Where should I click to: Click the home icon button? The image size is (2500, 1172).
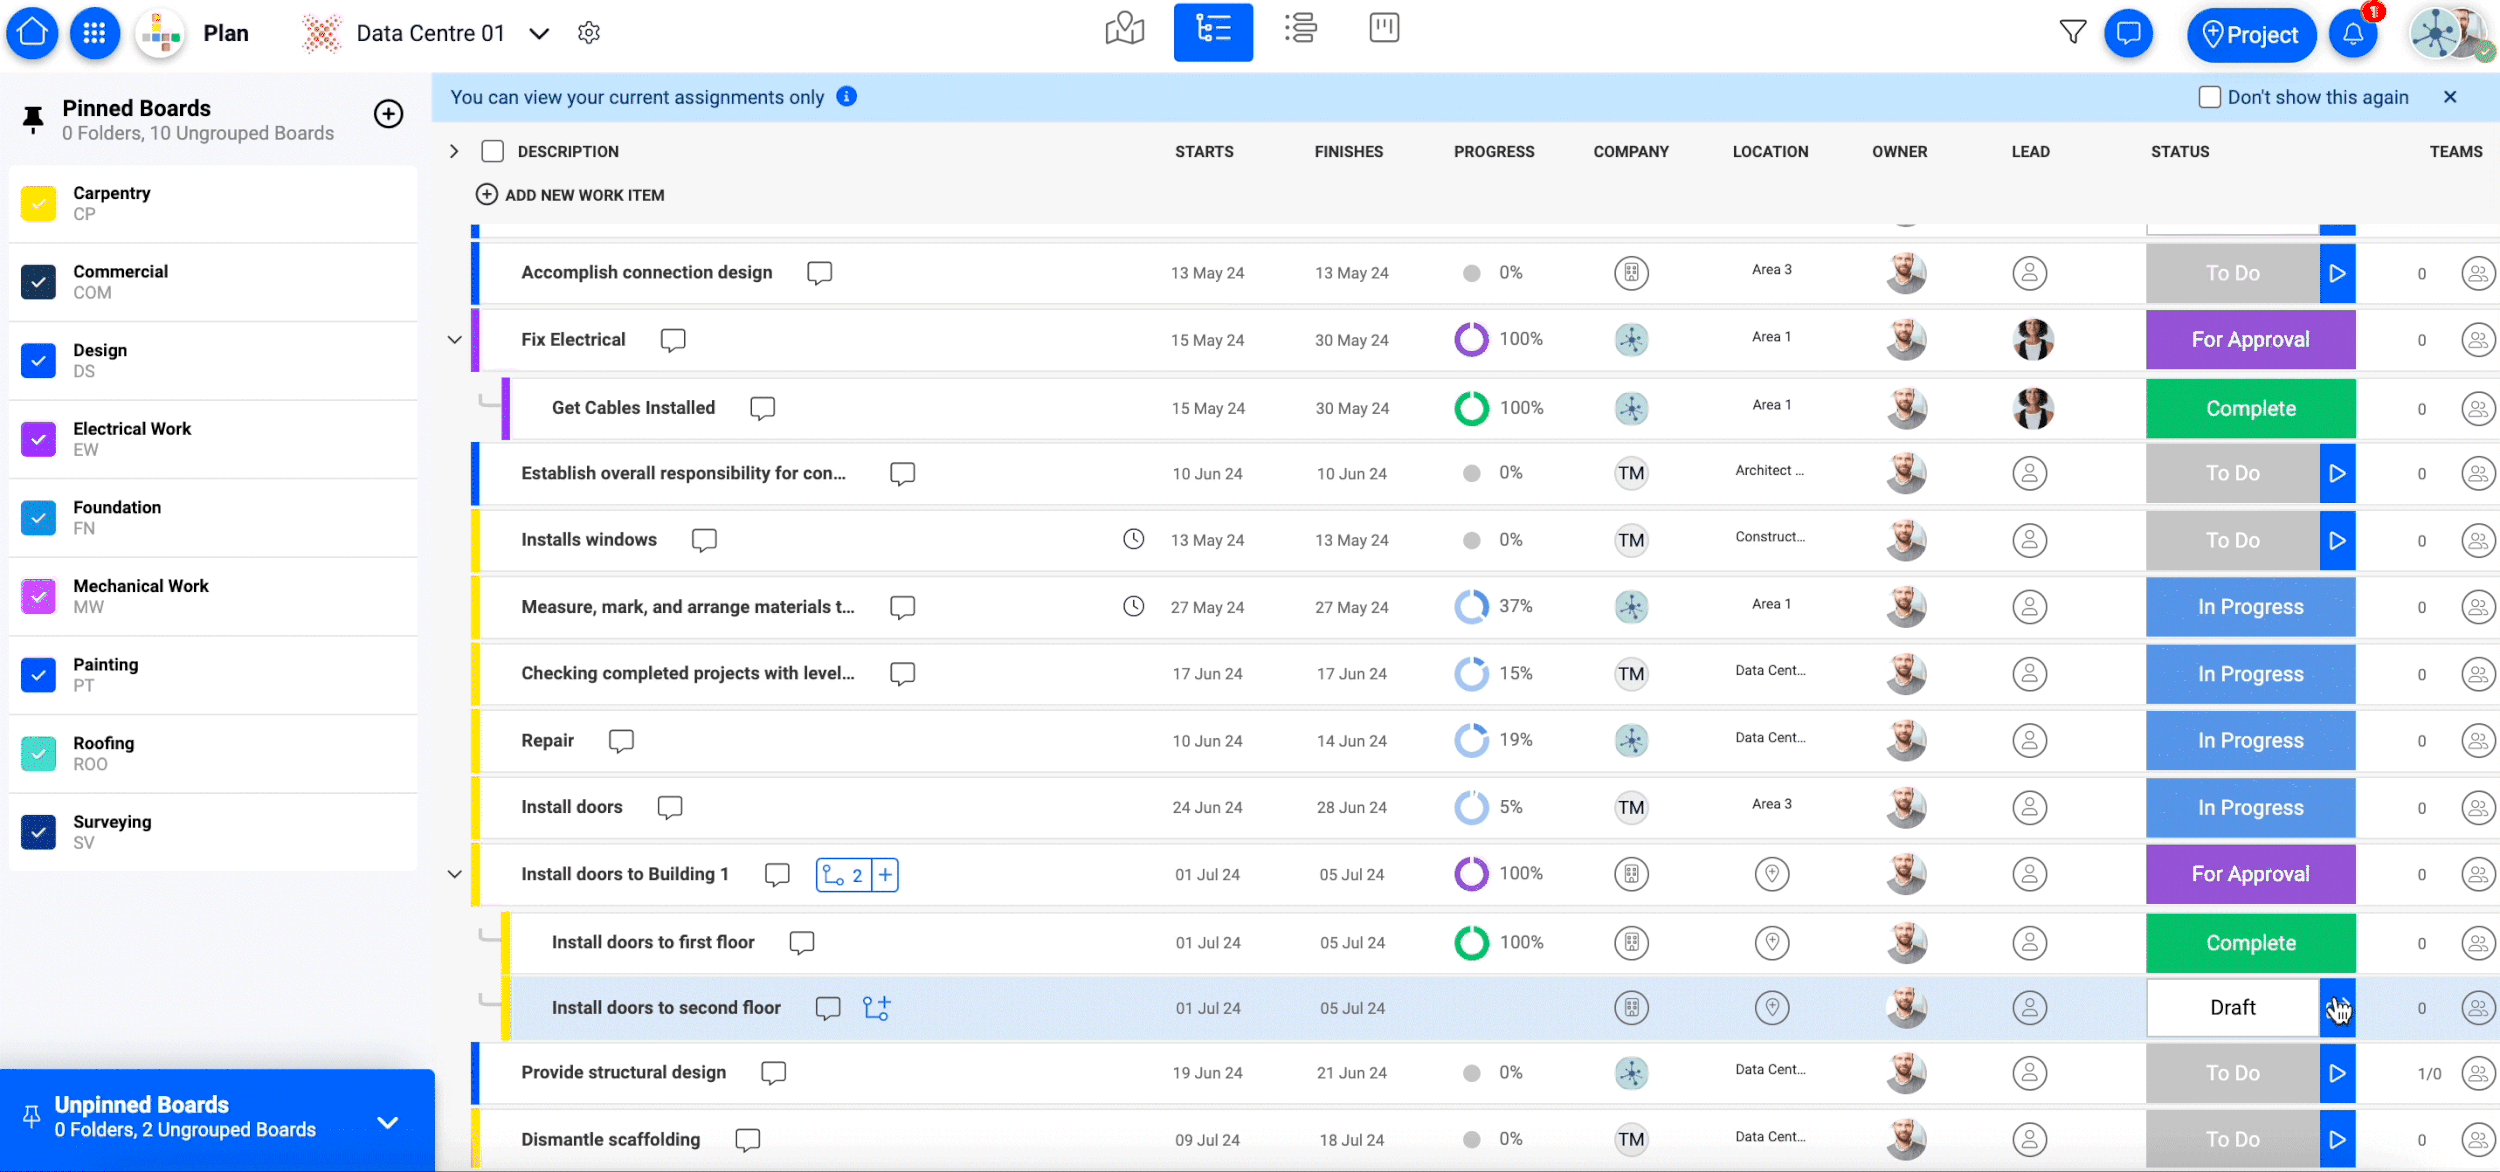click(x=32, y=33)
